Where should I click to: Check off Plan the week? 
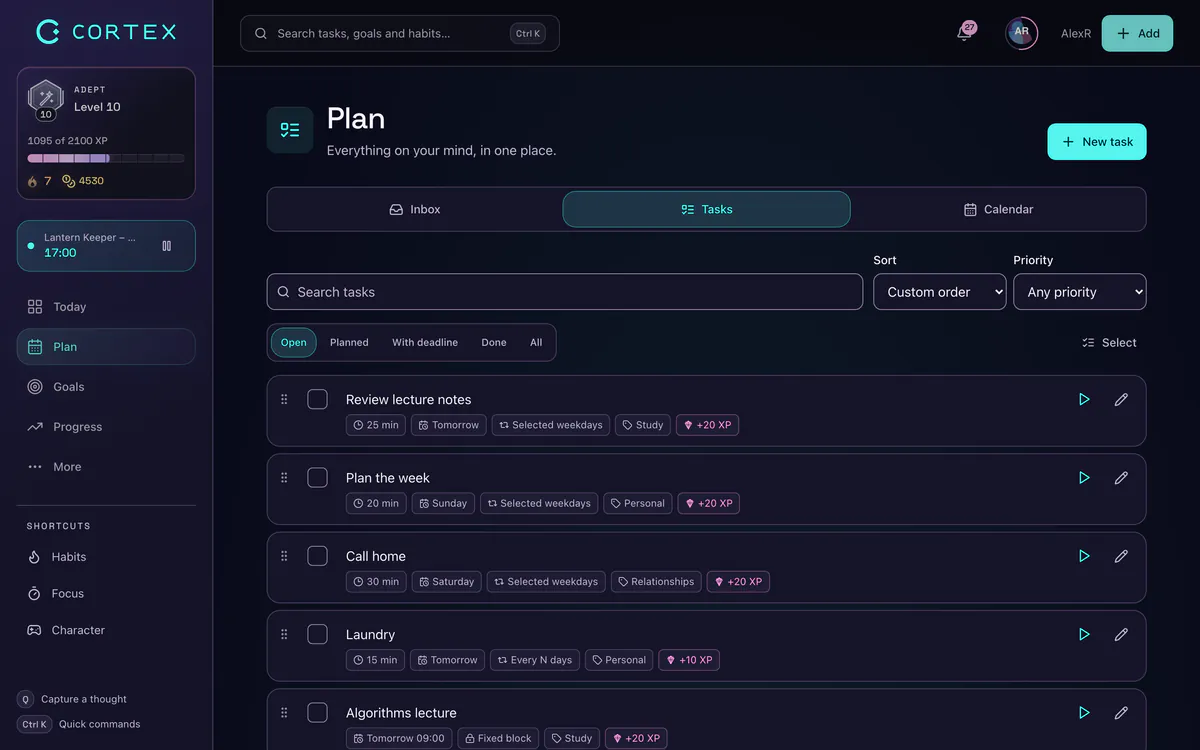[x=317, y=478]
